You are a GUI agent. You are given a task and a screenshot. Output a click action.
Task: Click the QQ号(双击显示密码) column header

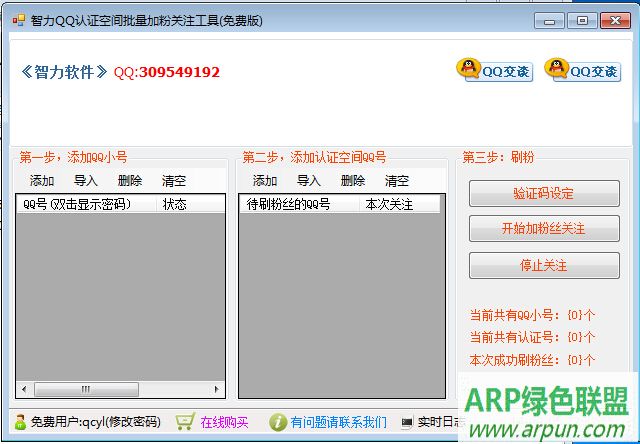pos(86,204)
